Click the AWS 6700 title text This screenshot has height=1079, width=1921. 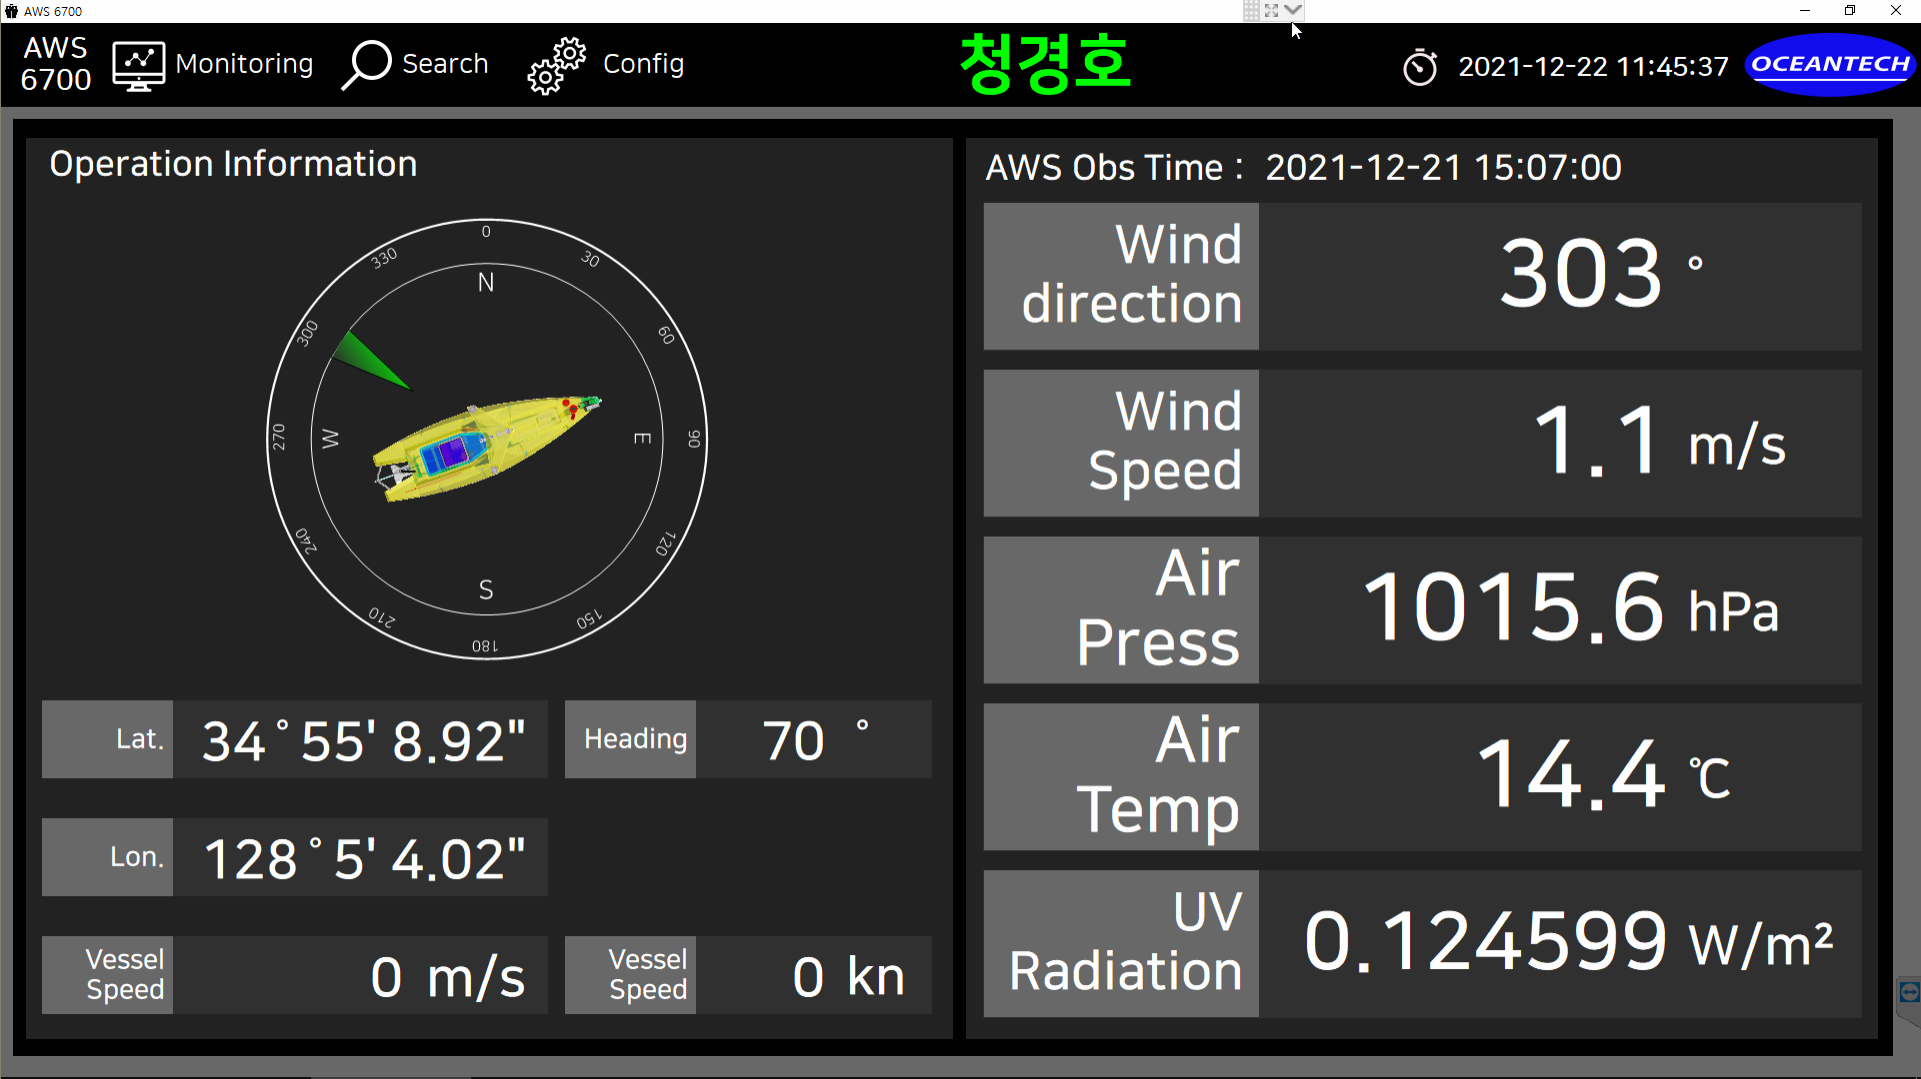pos(56,64)
